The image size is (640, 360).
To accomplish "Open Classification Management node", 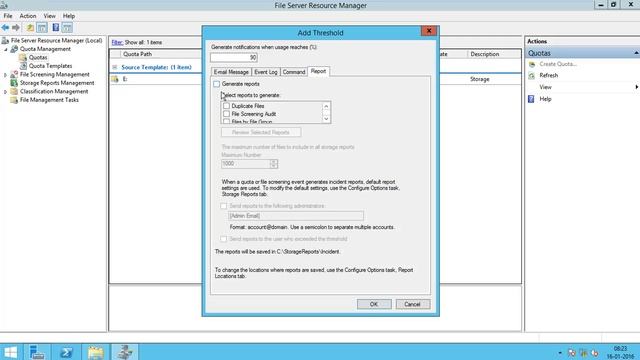I will (x=54, y=91).
